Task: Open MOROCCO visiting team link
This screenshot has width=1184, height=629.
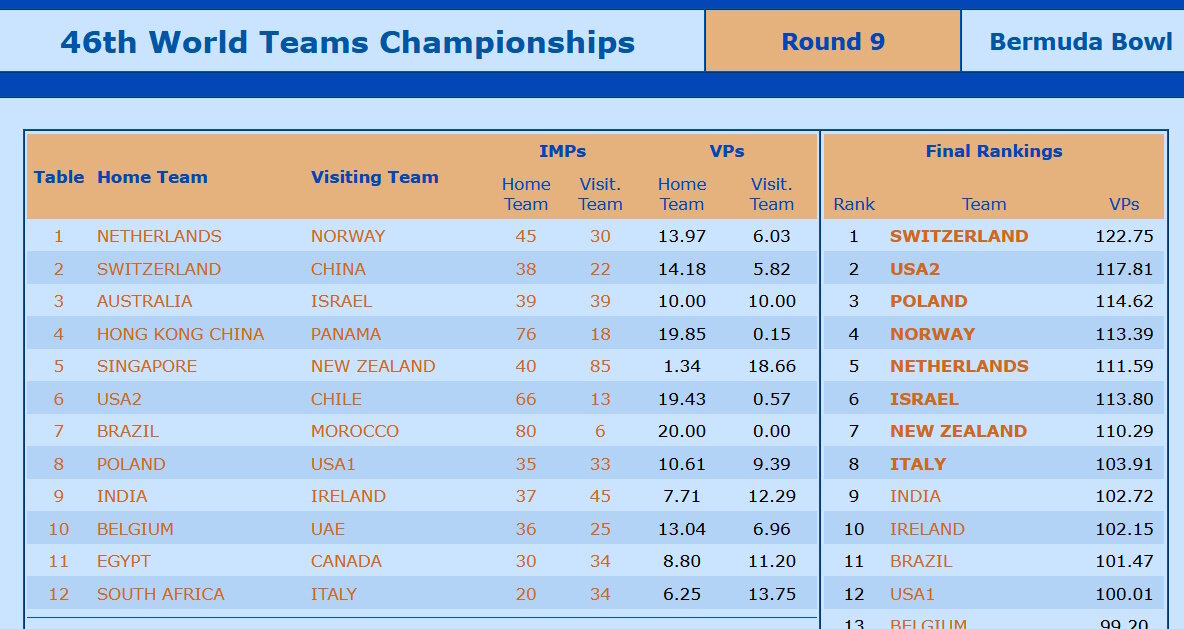Action: [355, 431]
